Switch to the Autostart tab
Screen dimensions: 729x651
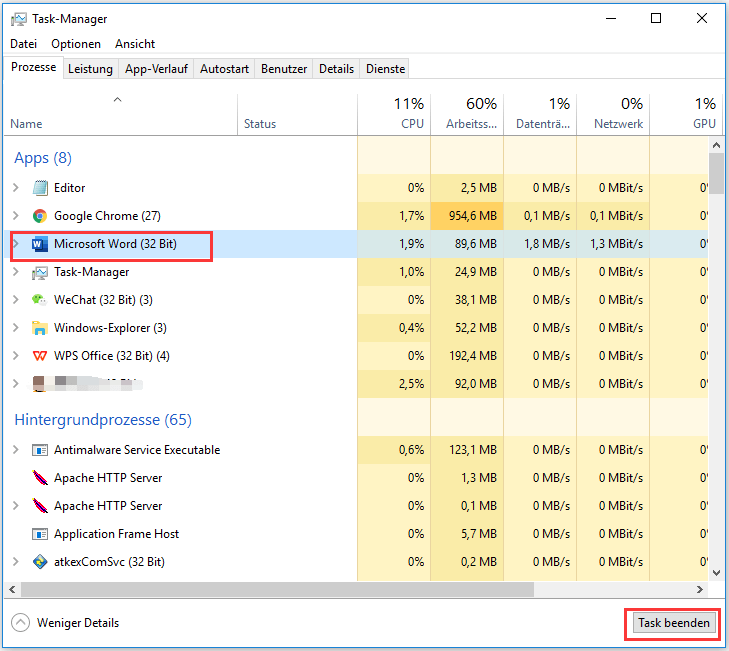click(x=224, y=69)
